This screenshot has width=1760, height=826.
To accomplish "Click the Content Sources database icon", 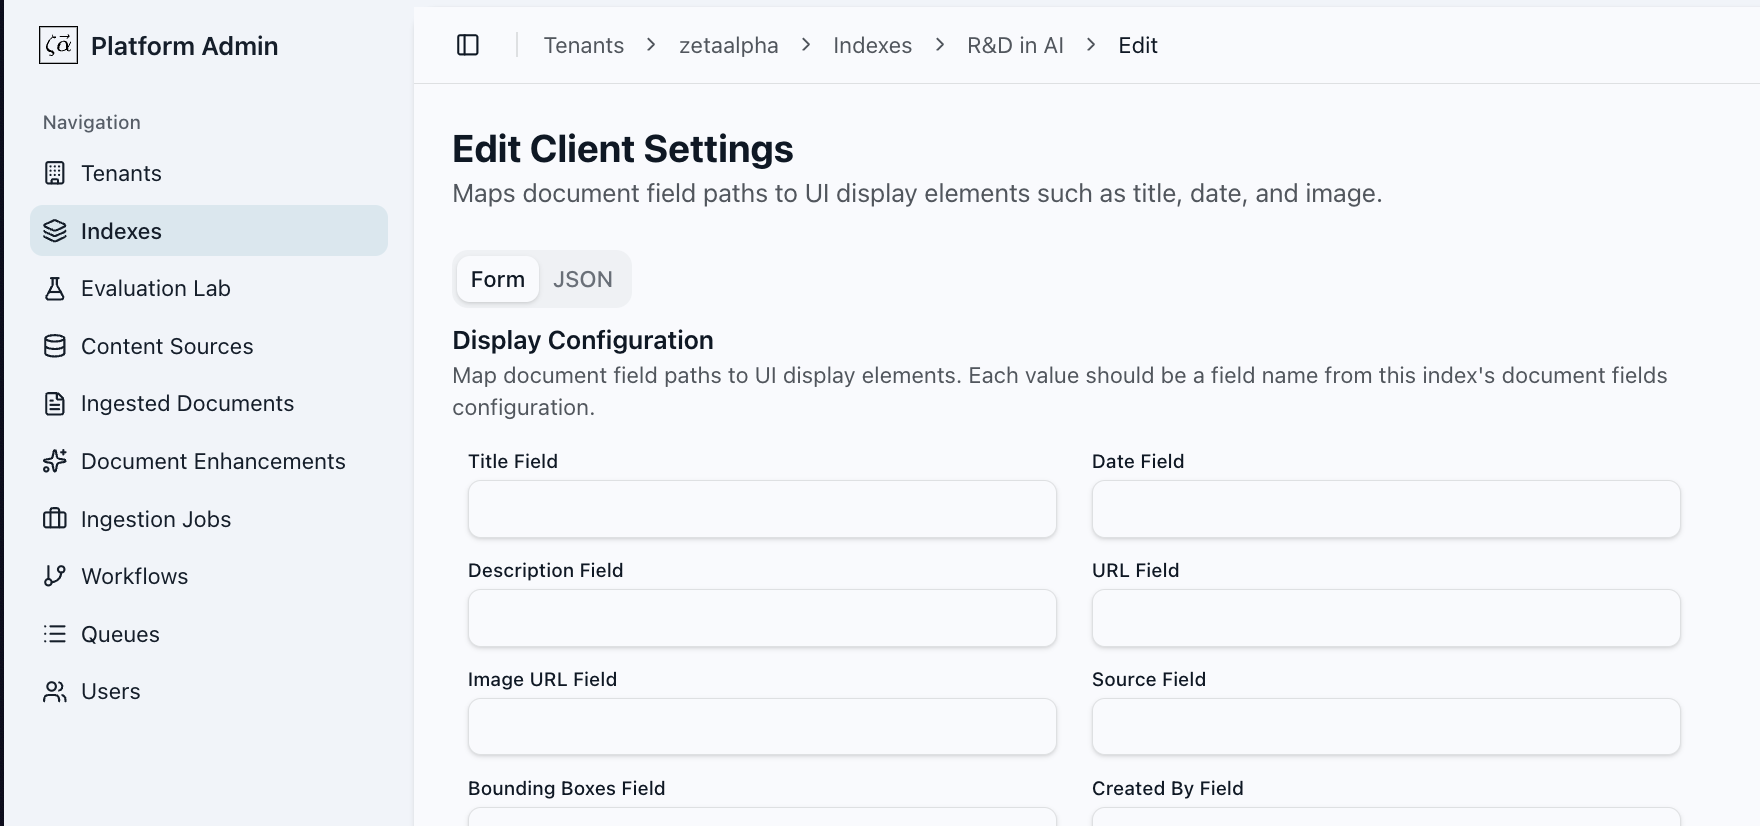I will (x=55, y=346).
